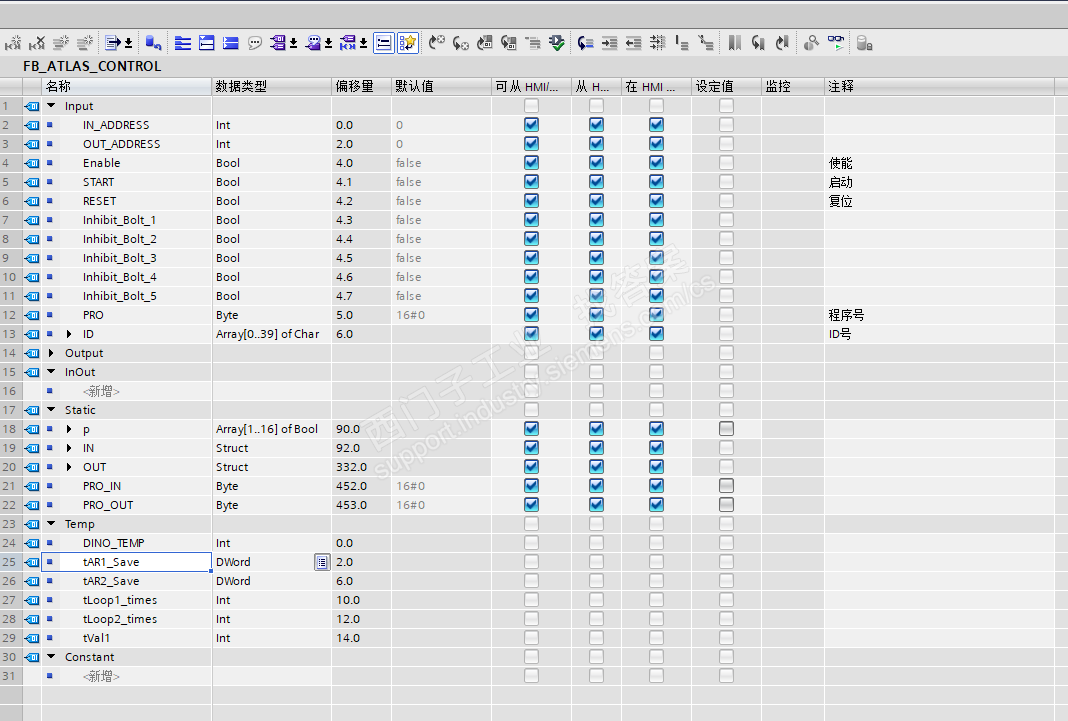
Task: Click <新增> under InOut to add parameter
Action: pos(101,391)
